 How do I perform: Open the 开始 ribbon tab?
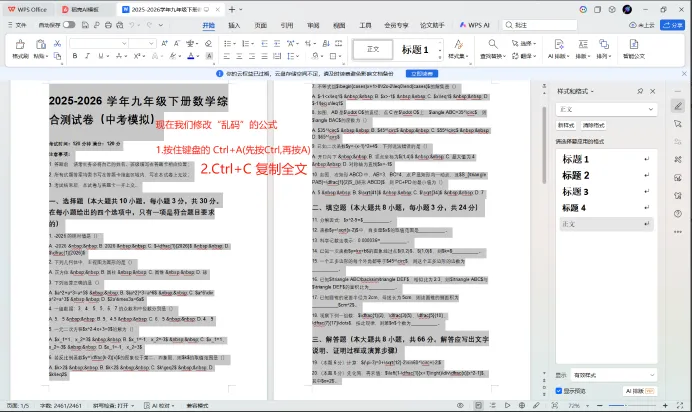click(208, 26)
